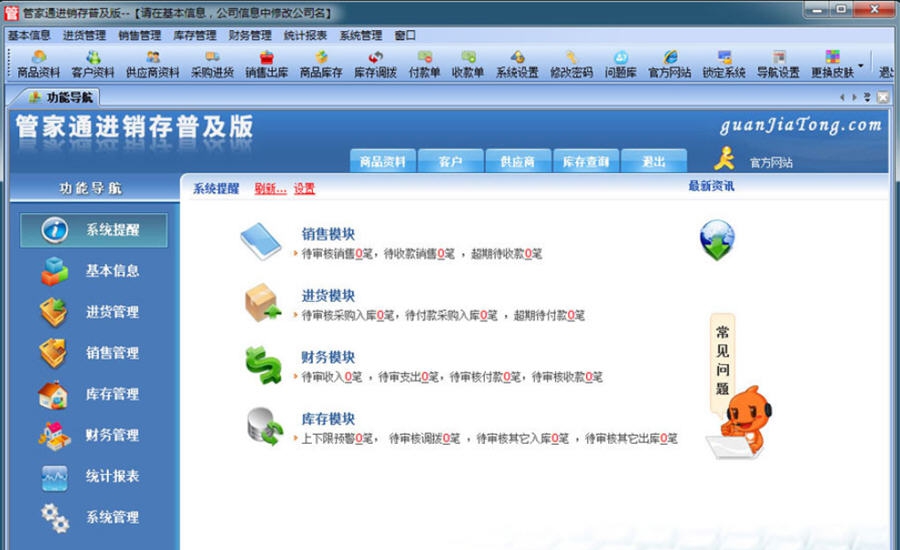This screenshot has width=900, height=550.
Task: Click the 设置 link next to 刷新
Action: (x=304, y=188)
